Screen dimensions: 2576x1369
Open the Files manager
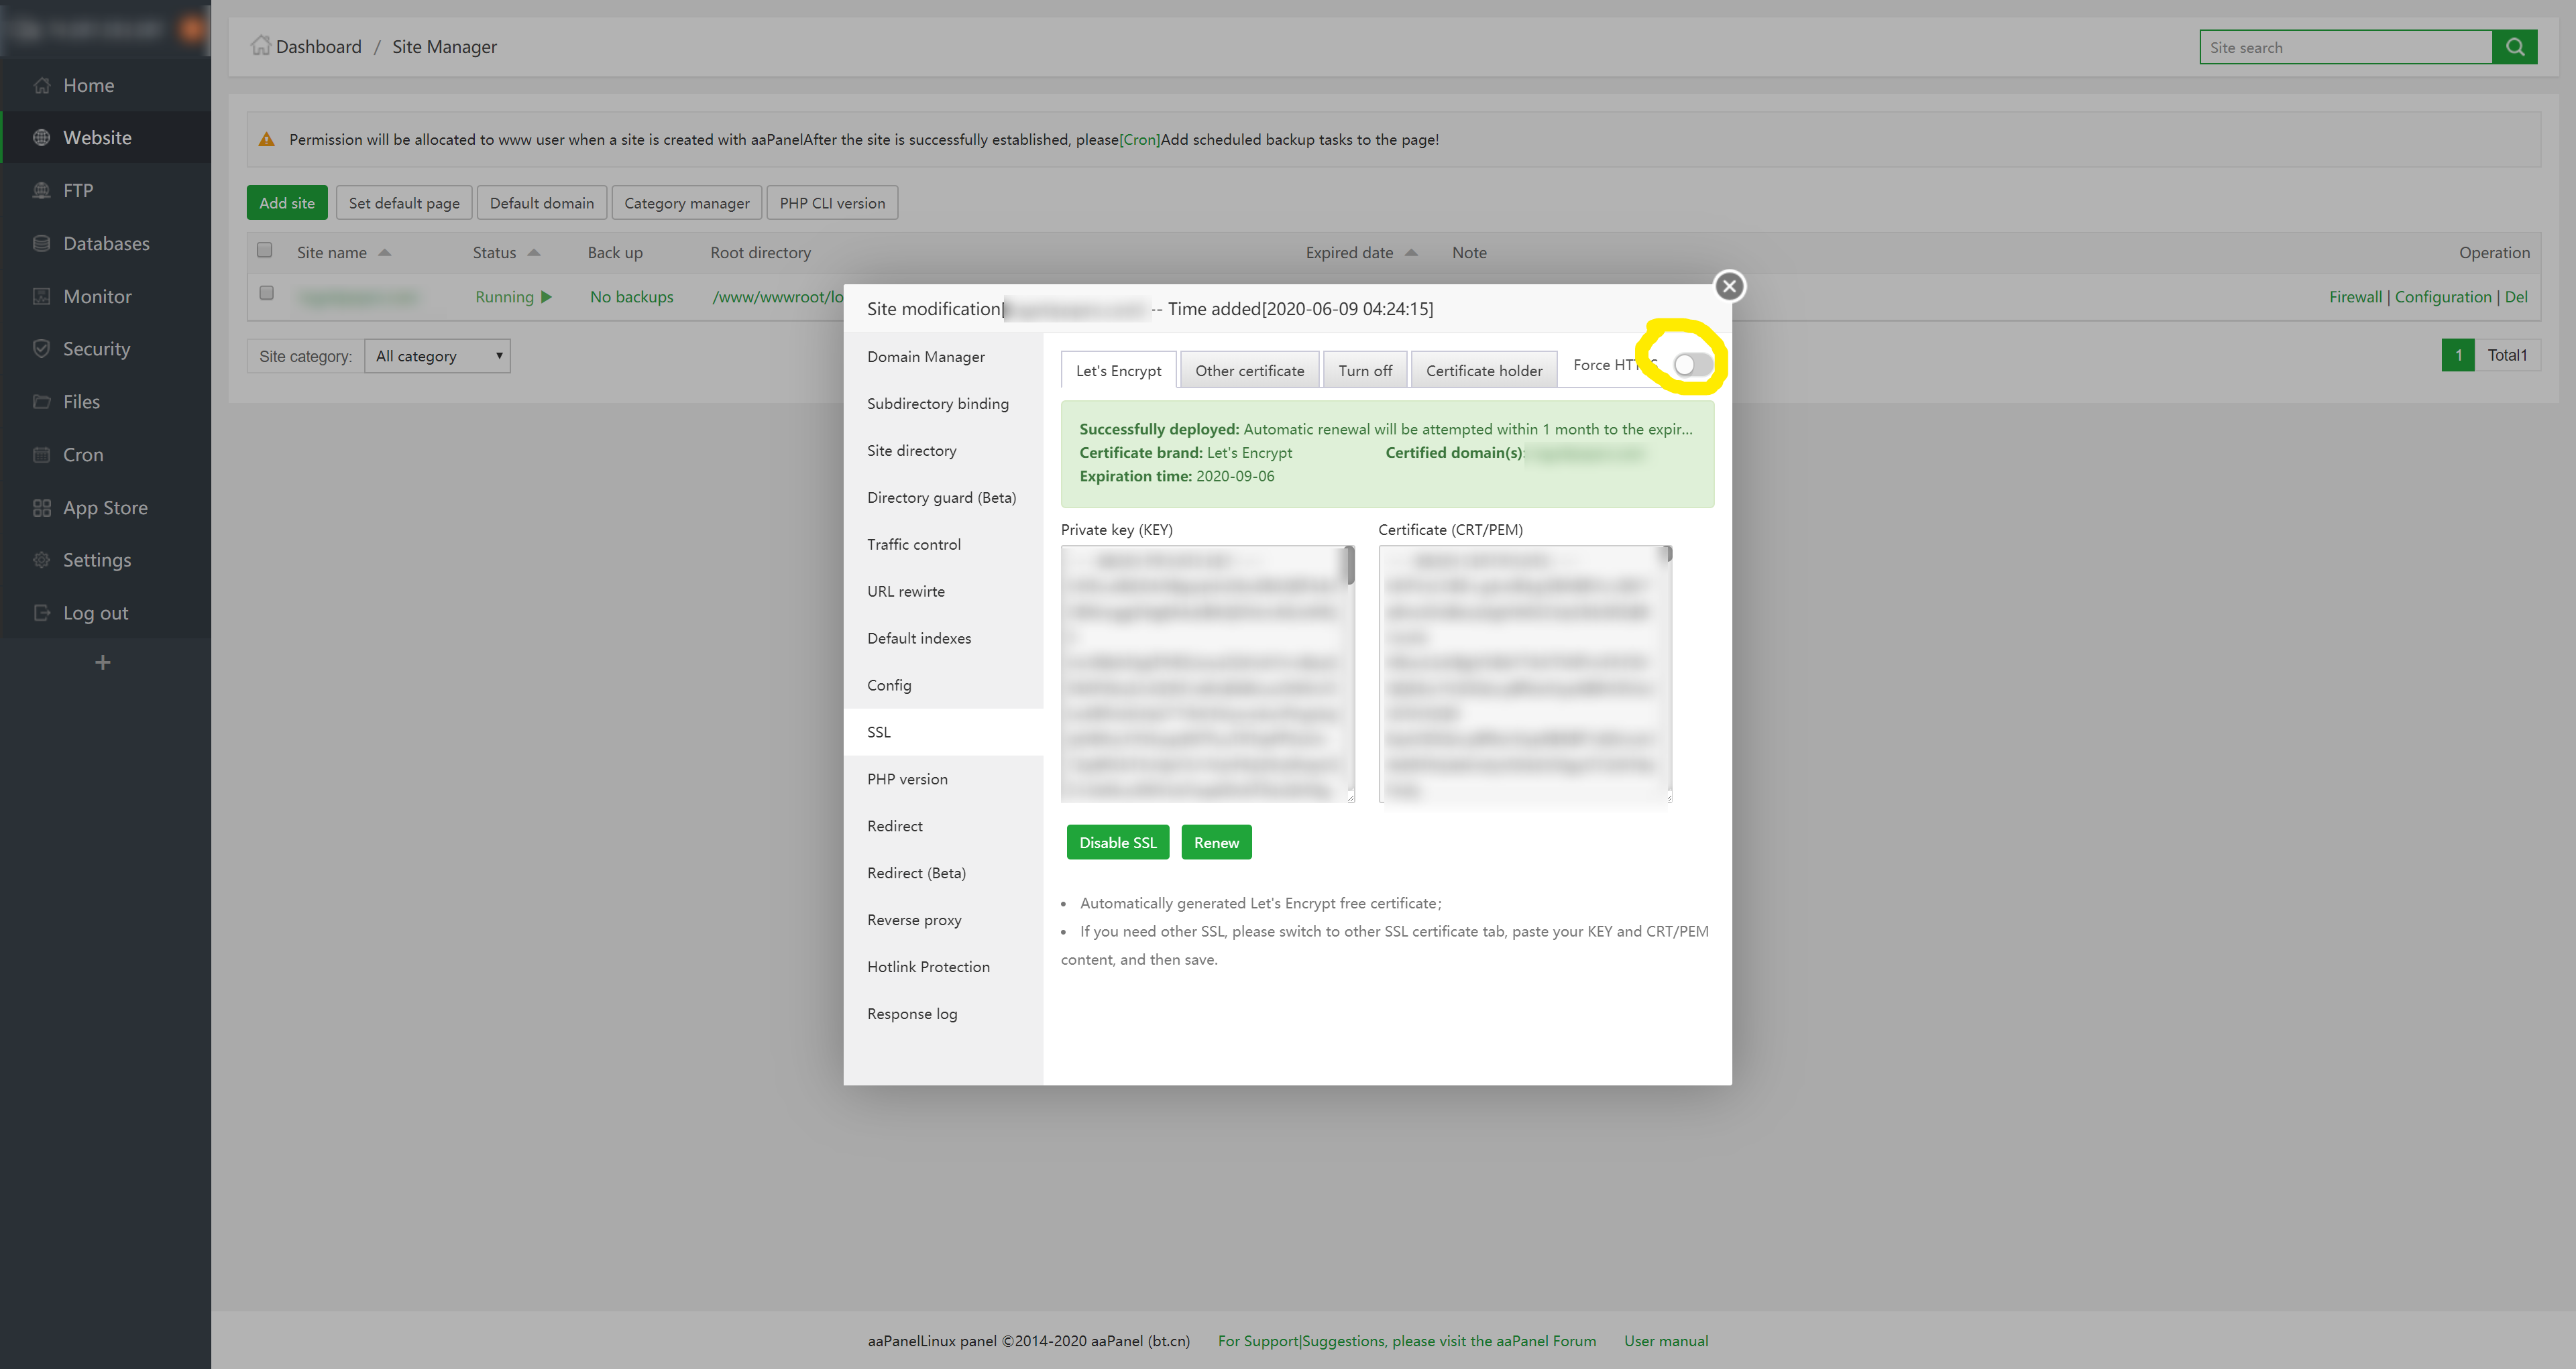(81, 401)
